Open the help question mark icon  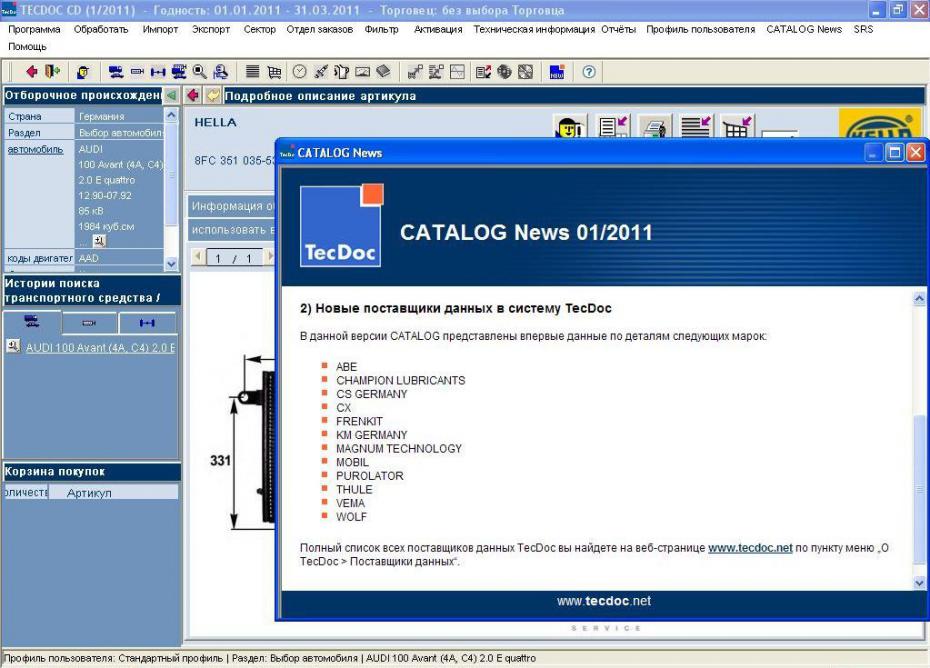point(588,72)
